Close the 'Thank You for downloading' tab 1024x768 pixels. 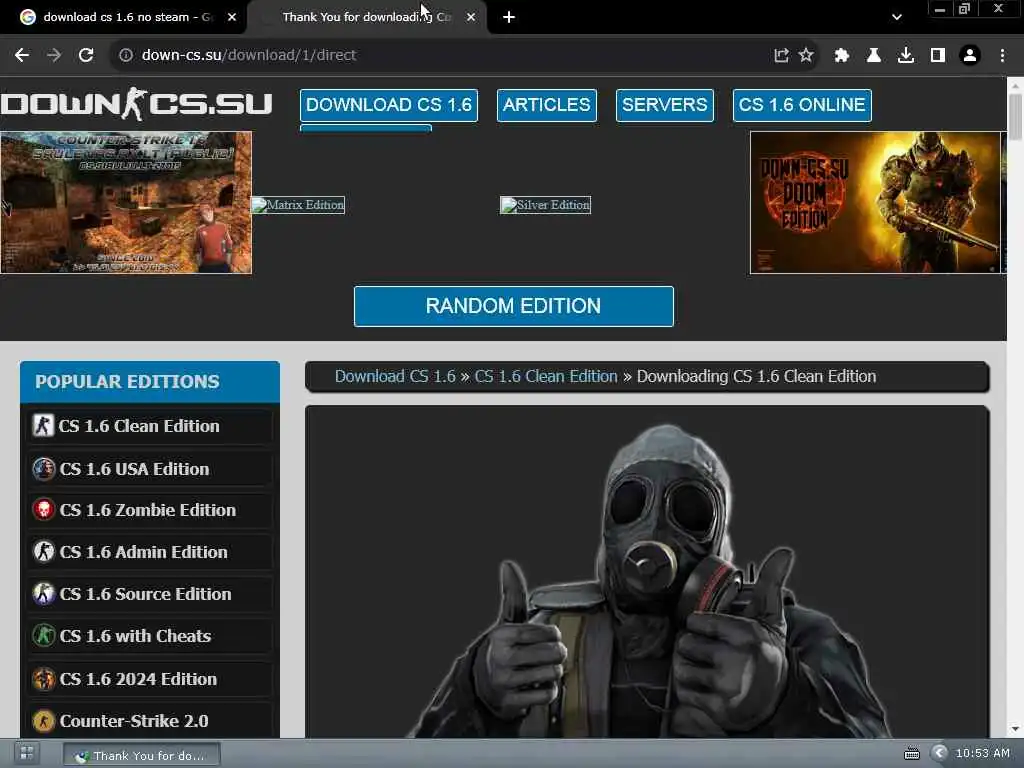point(471,17)
